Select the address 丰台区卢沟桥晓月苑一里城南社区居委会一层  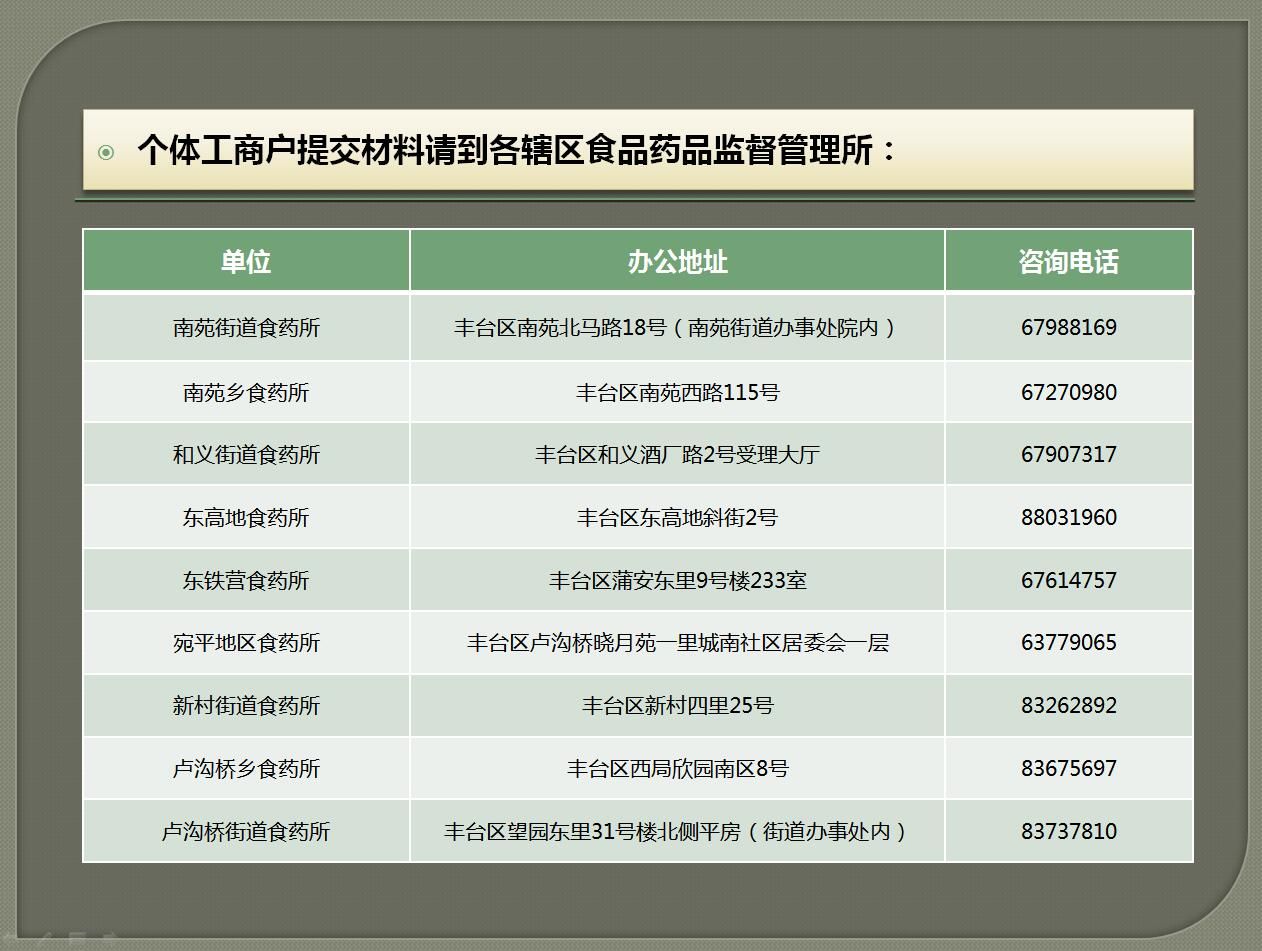(677, 642)
